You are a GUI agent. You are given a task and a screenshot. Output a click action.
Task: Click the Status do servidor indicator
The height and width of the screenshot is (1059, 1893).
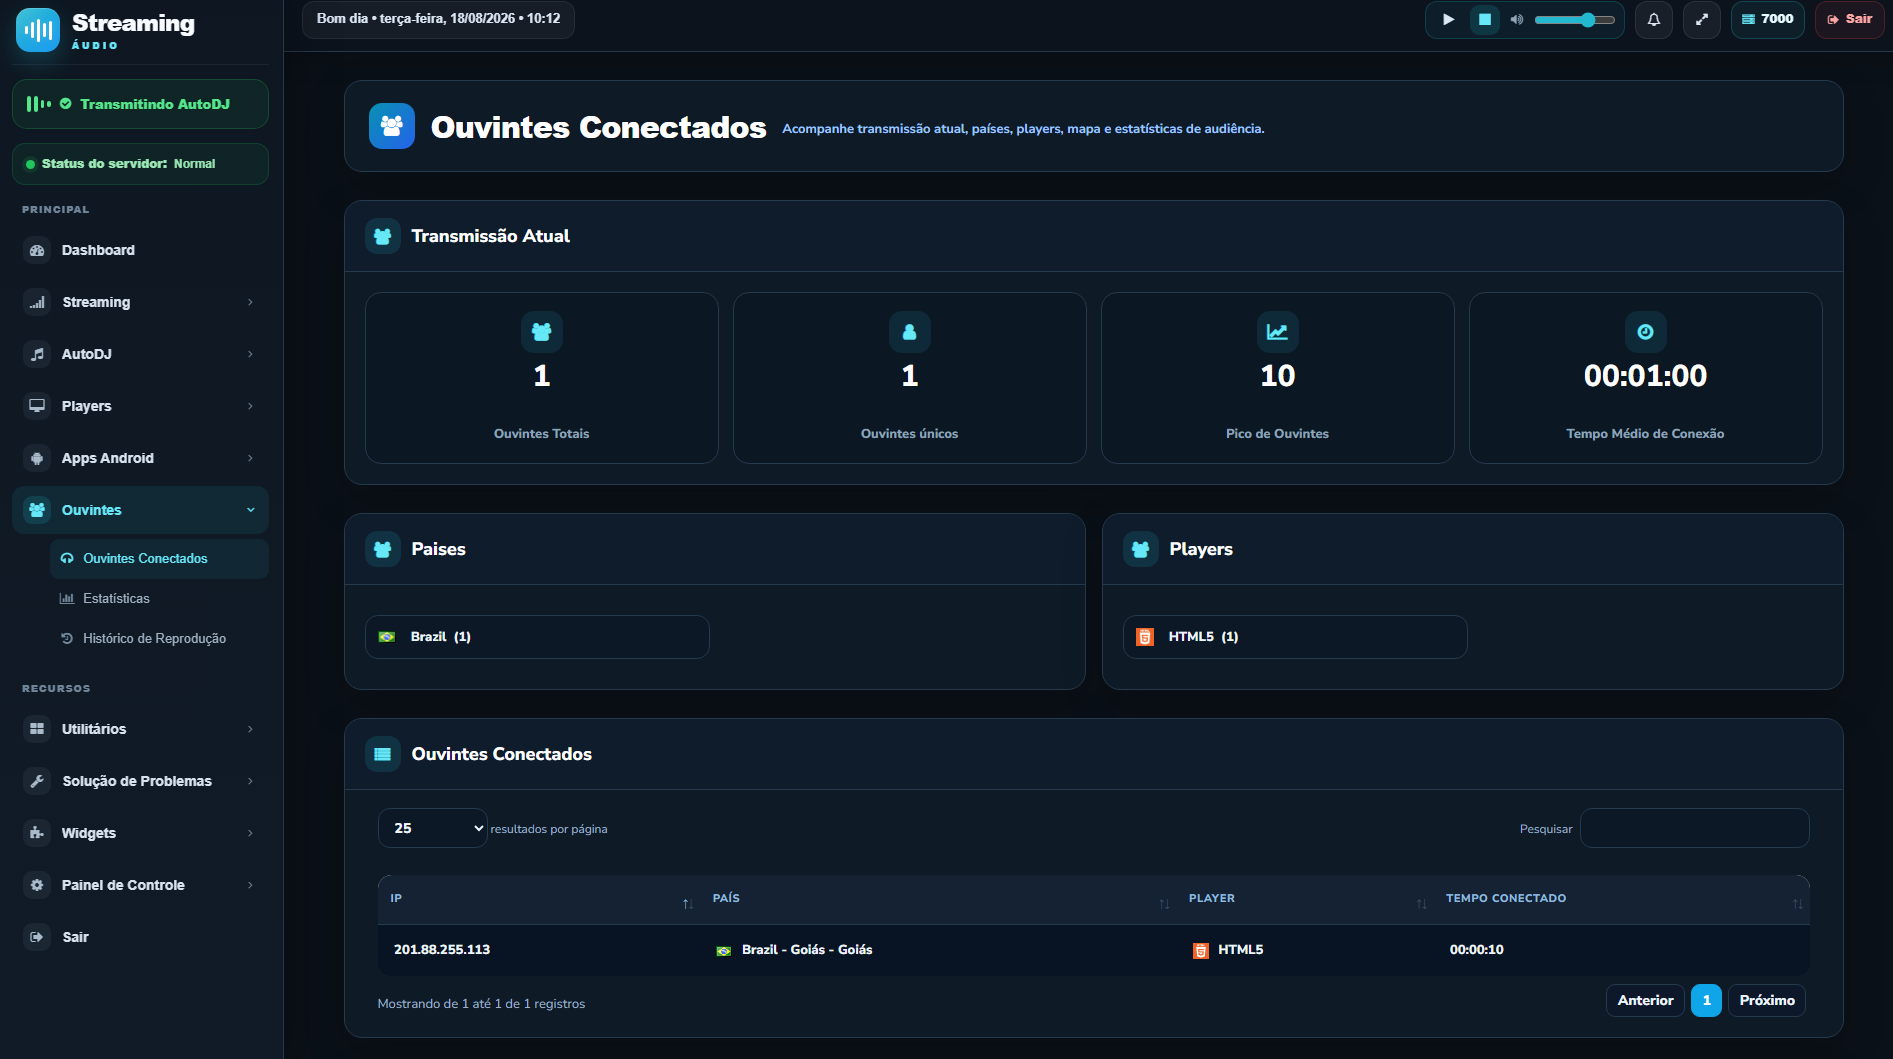point(140,164)
